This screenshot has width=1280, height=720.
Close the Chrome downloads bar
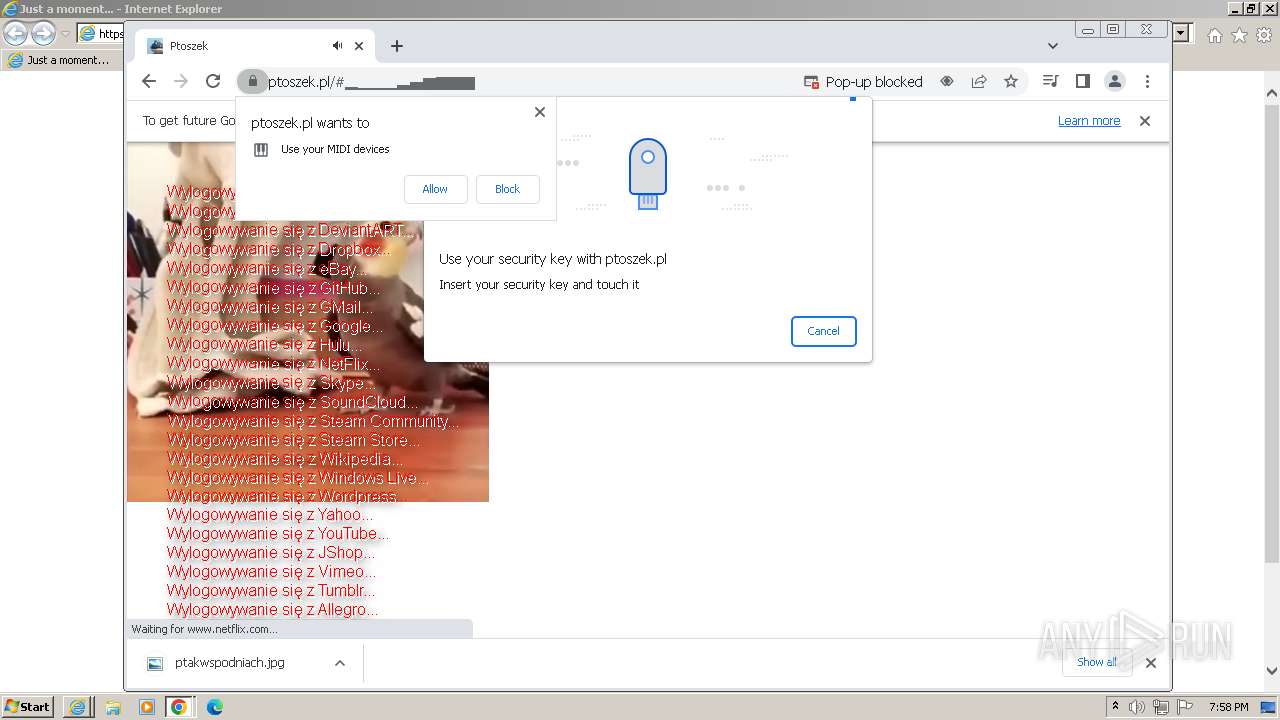pos(1150,662)
